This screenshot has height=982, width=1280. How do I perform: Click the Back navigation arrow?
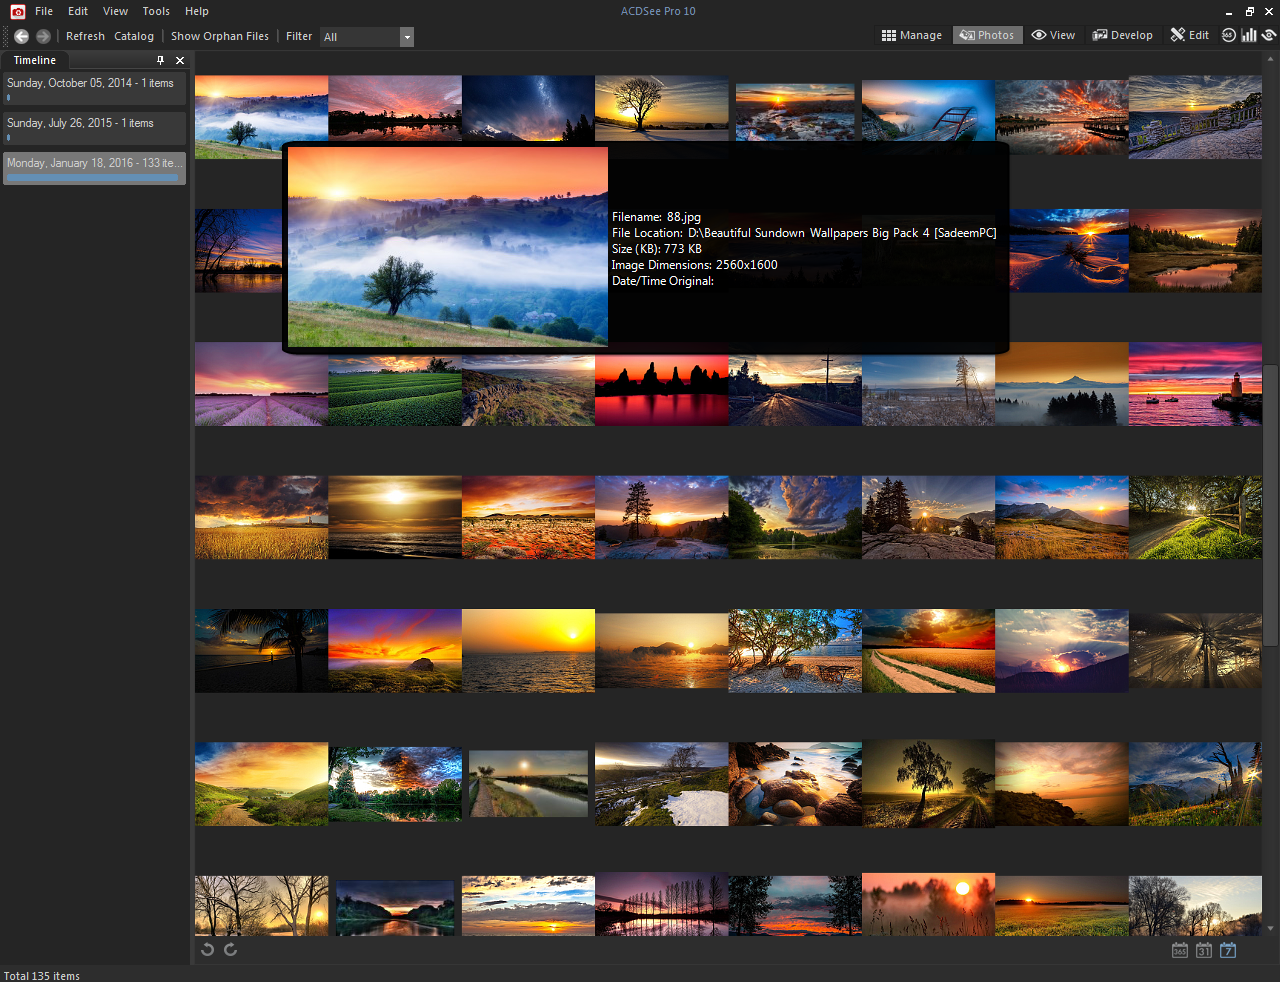tap(21, 36)
